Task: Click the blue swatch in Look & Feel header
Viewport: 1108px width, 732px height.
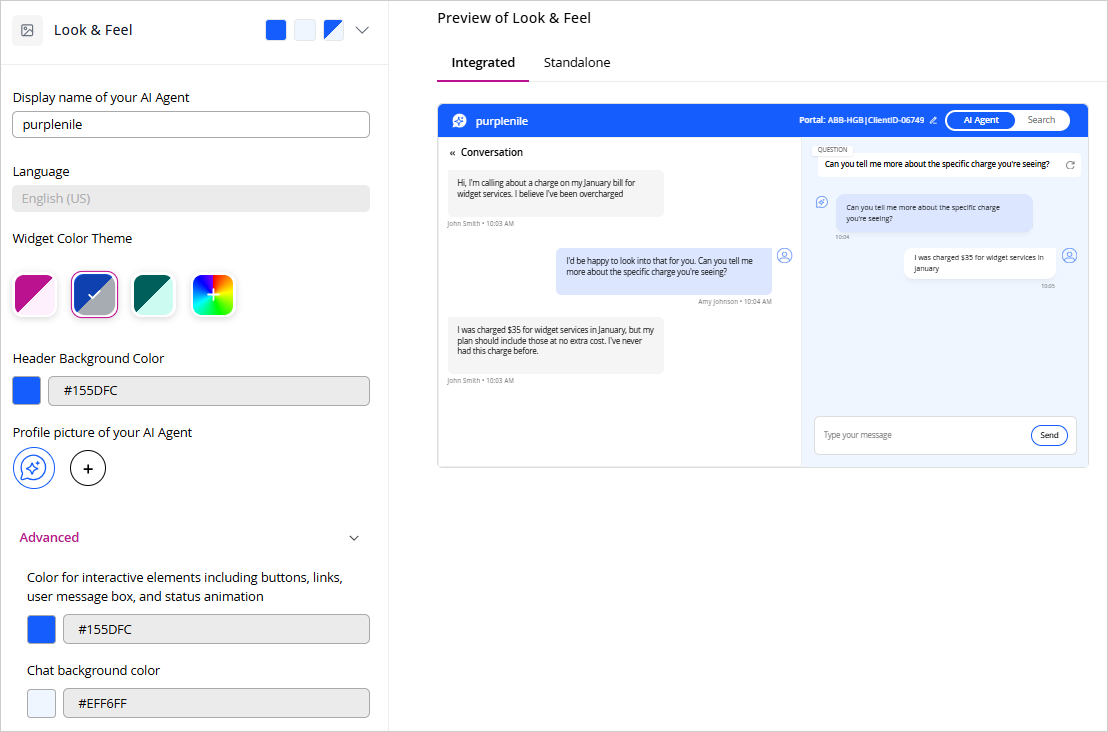Action: click(x=276, y=30)
